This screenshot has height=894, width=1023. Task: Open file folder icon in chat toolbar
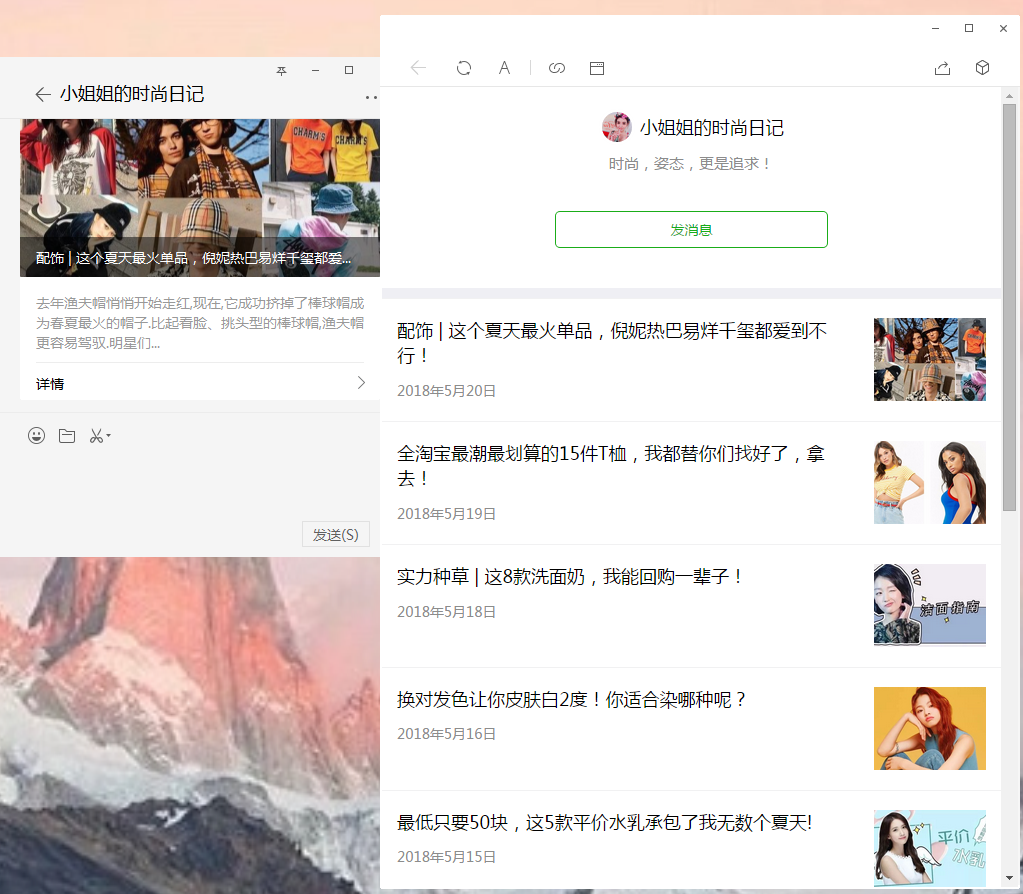[67, 436]
